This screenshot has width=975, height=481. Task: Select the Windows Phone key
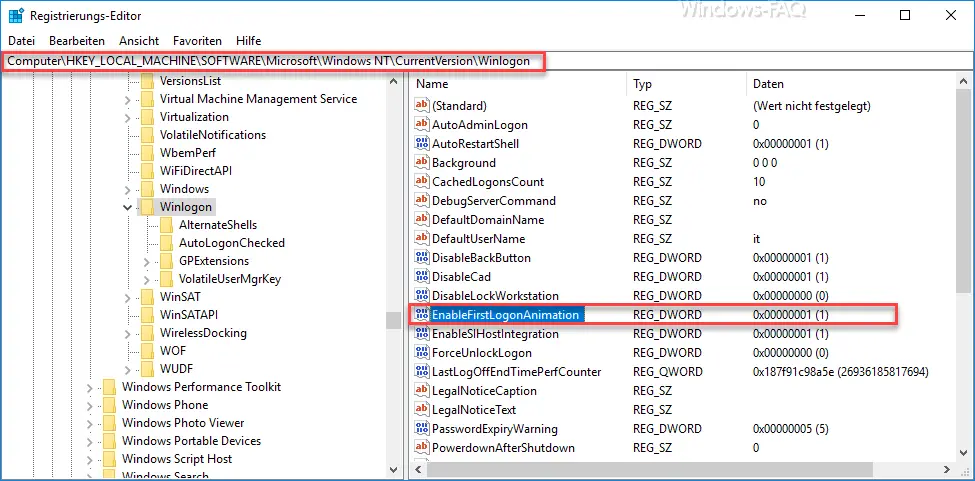[165, 405]
